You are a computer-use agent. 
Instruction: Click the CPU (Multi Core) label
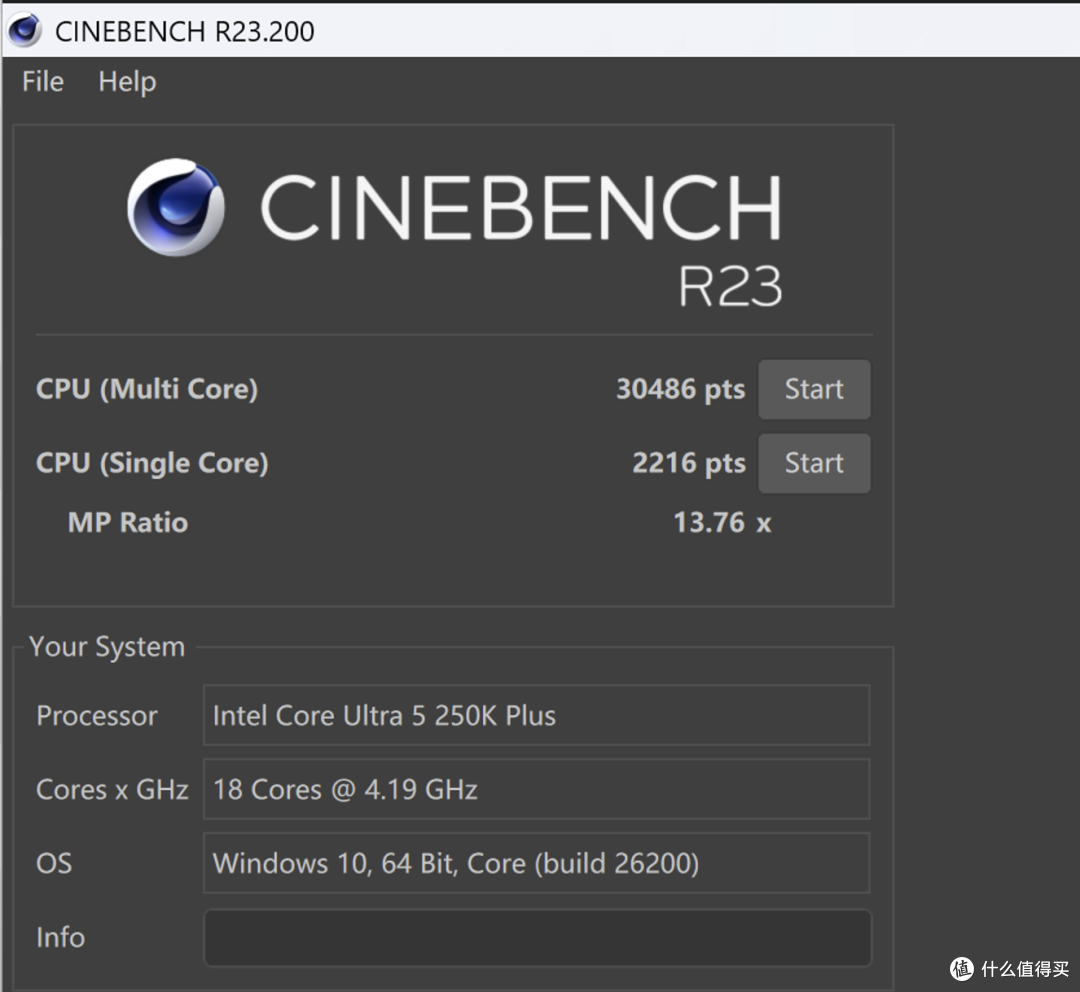coord(147,389)
